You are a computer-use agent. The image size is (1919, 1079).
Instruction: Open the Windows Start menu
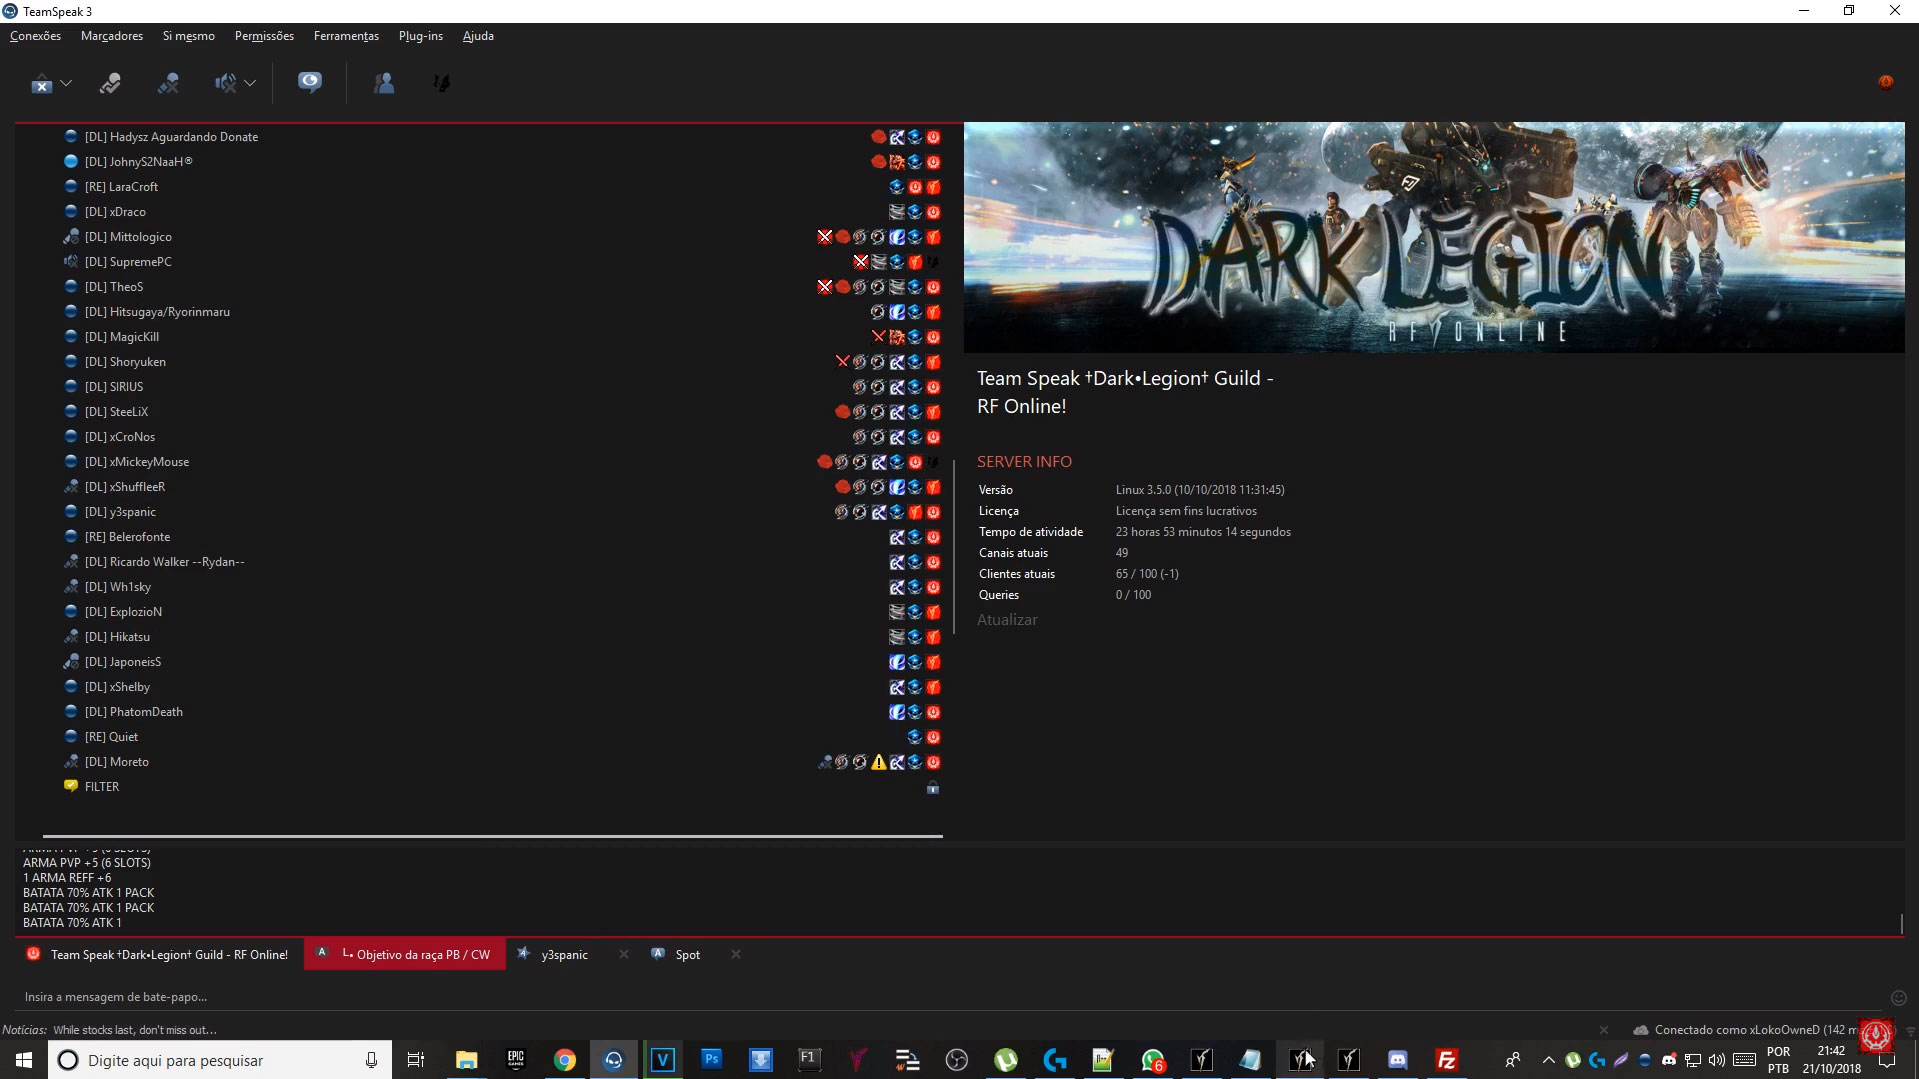24,1060
